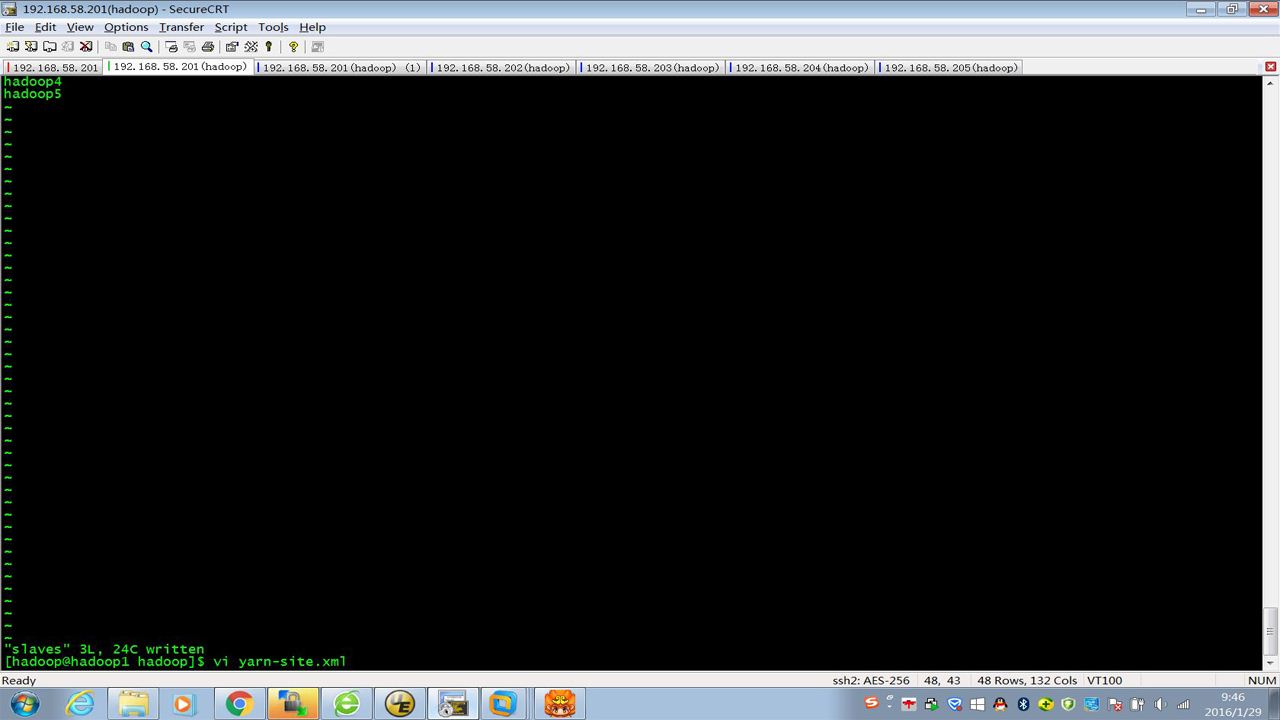Viewport: 1280px width, 720px height.
Task: Open the Help menu
Action: click(x=312, y=27)
